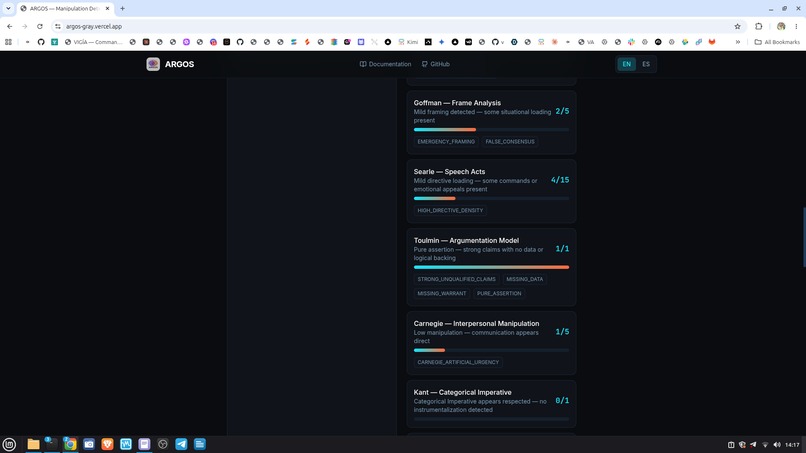Open Google Chrome in taskbar
The image size is (806, 453).
tap(70, 444)
